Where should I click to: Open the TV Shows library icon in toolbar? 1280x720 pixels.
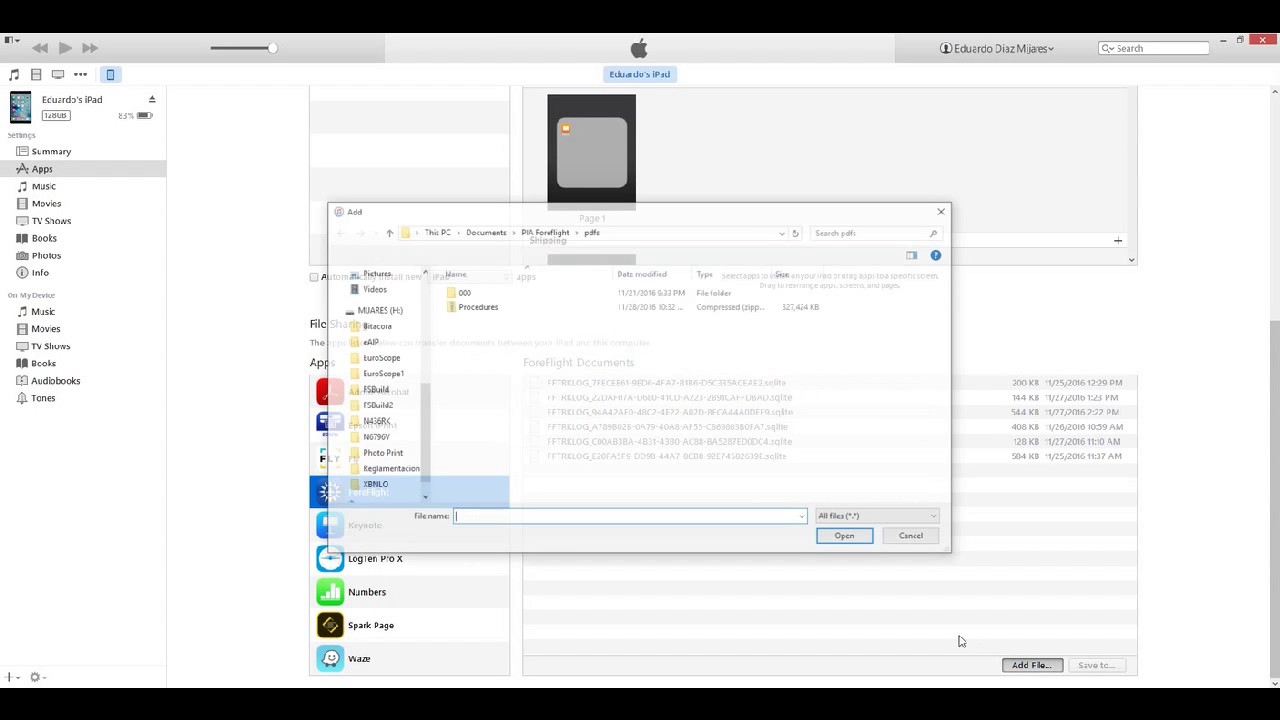click(58, 74)
